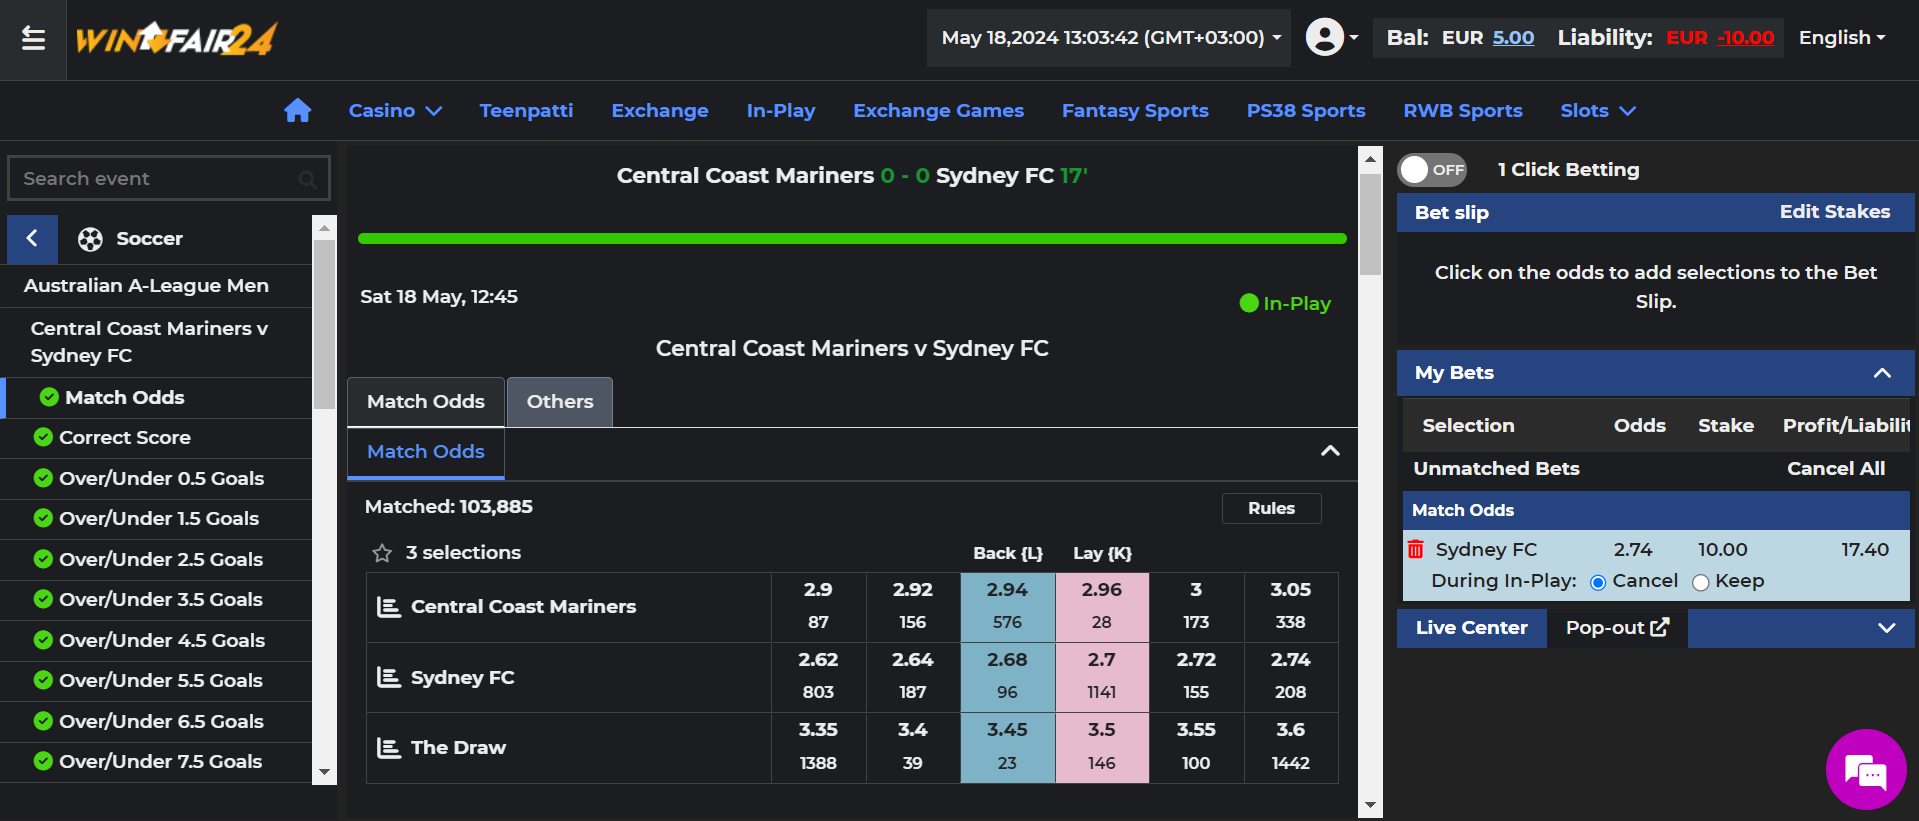Open Exchange Games
1919x821 pixels.
pyautogui.click(x=938, y=111)
